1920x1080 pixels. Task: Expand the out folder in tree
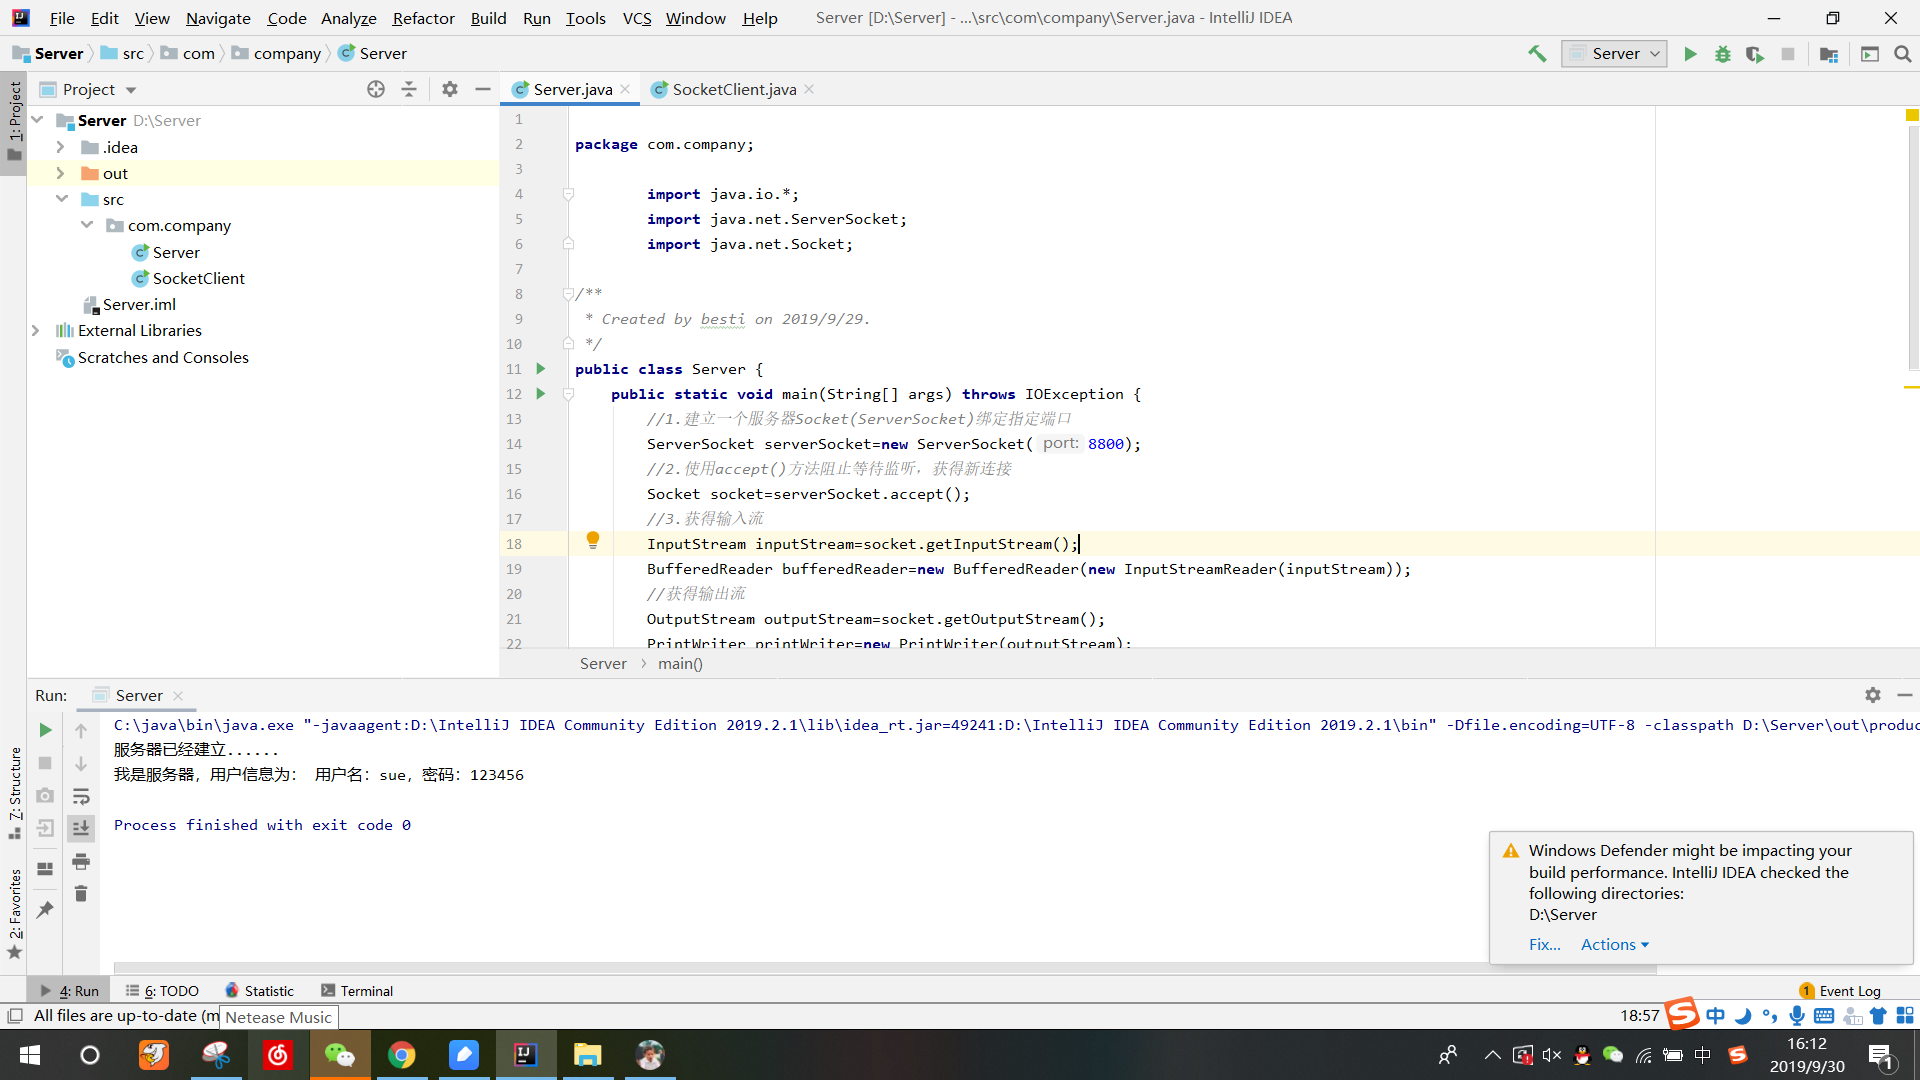(x=60, y=173)
